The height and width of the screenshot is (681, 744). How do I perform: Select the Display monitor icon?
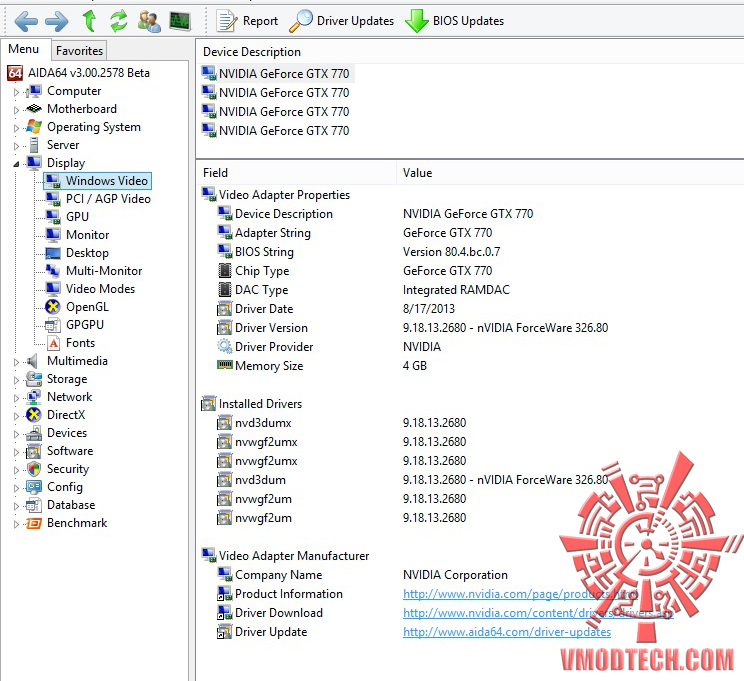coord(34,163)
